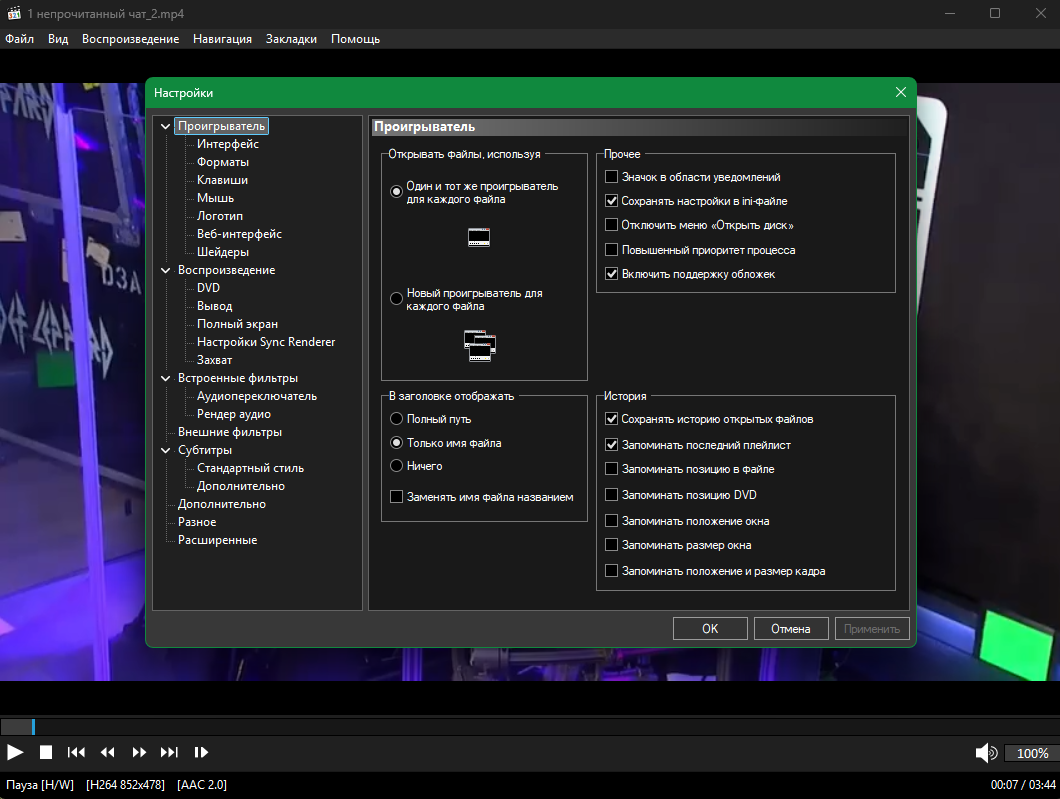Click the OK button

(710, 629)
